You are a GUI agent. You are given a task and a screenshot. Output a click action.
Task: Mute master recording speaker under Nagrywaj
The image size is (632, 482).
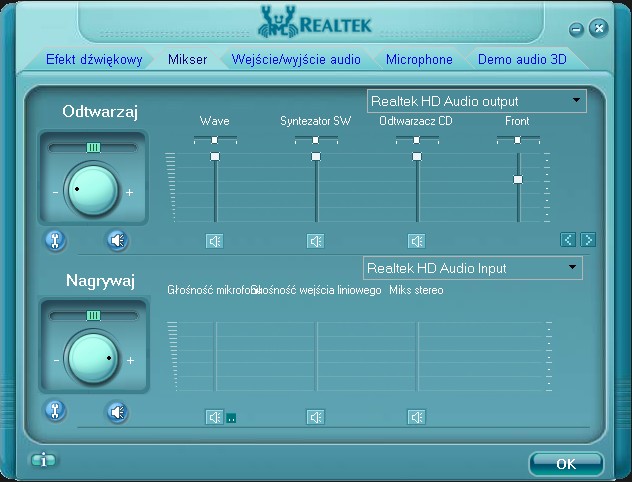(118, 412)
